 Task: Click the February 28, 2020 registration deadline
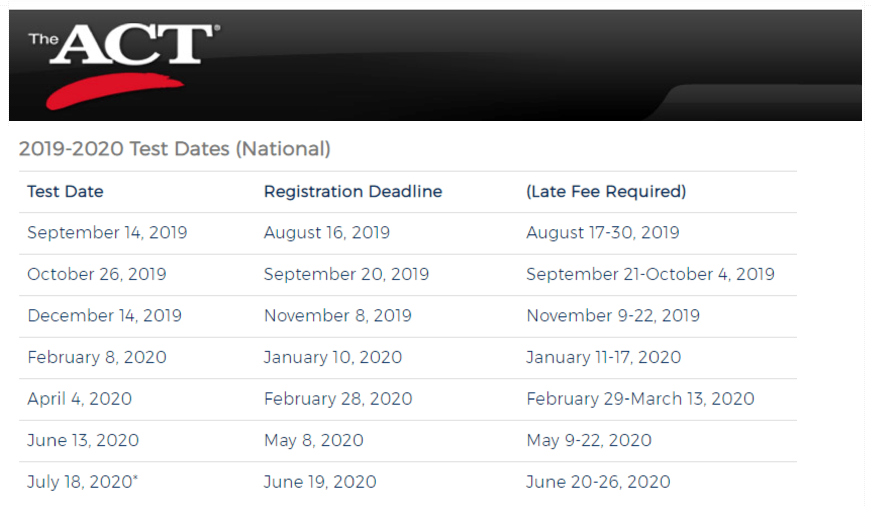pos(338,399)
